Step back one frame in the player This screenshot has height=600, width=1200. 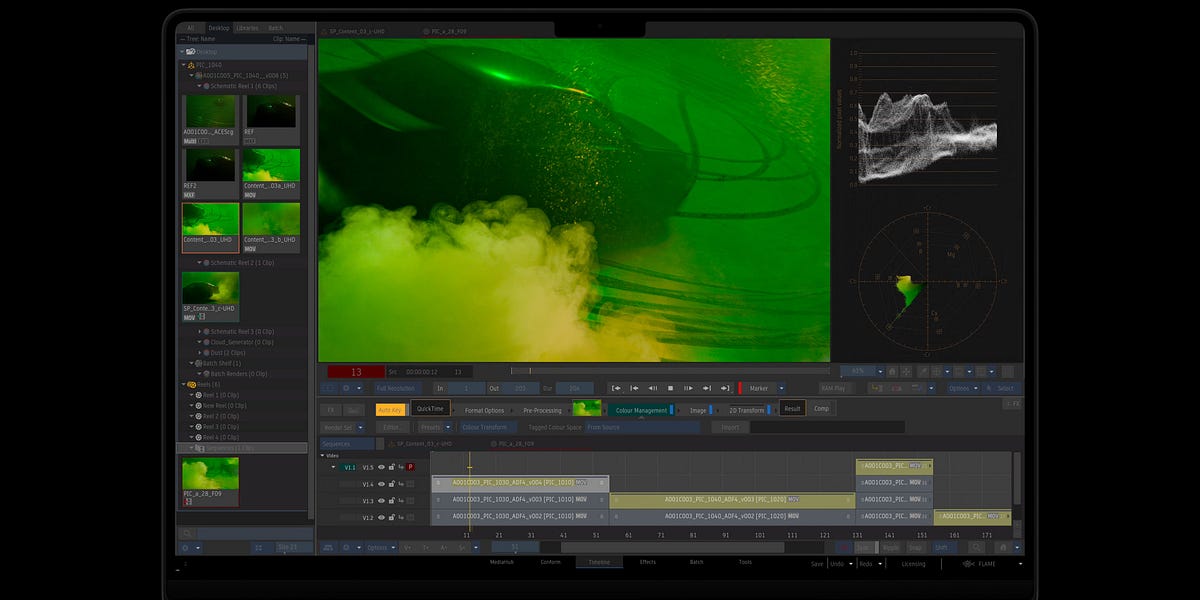click(634, 388)
